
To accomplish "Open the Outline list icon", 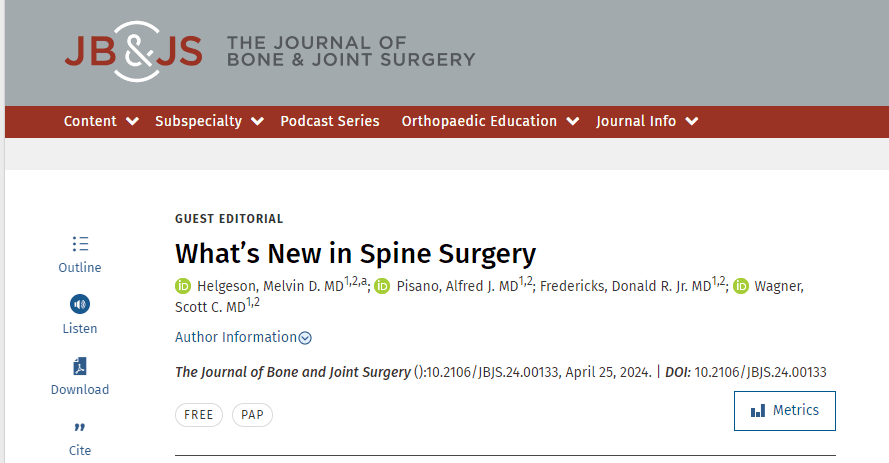I will point(80,244).
